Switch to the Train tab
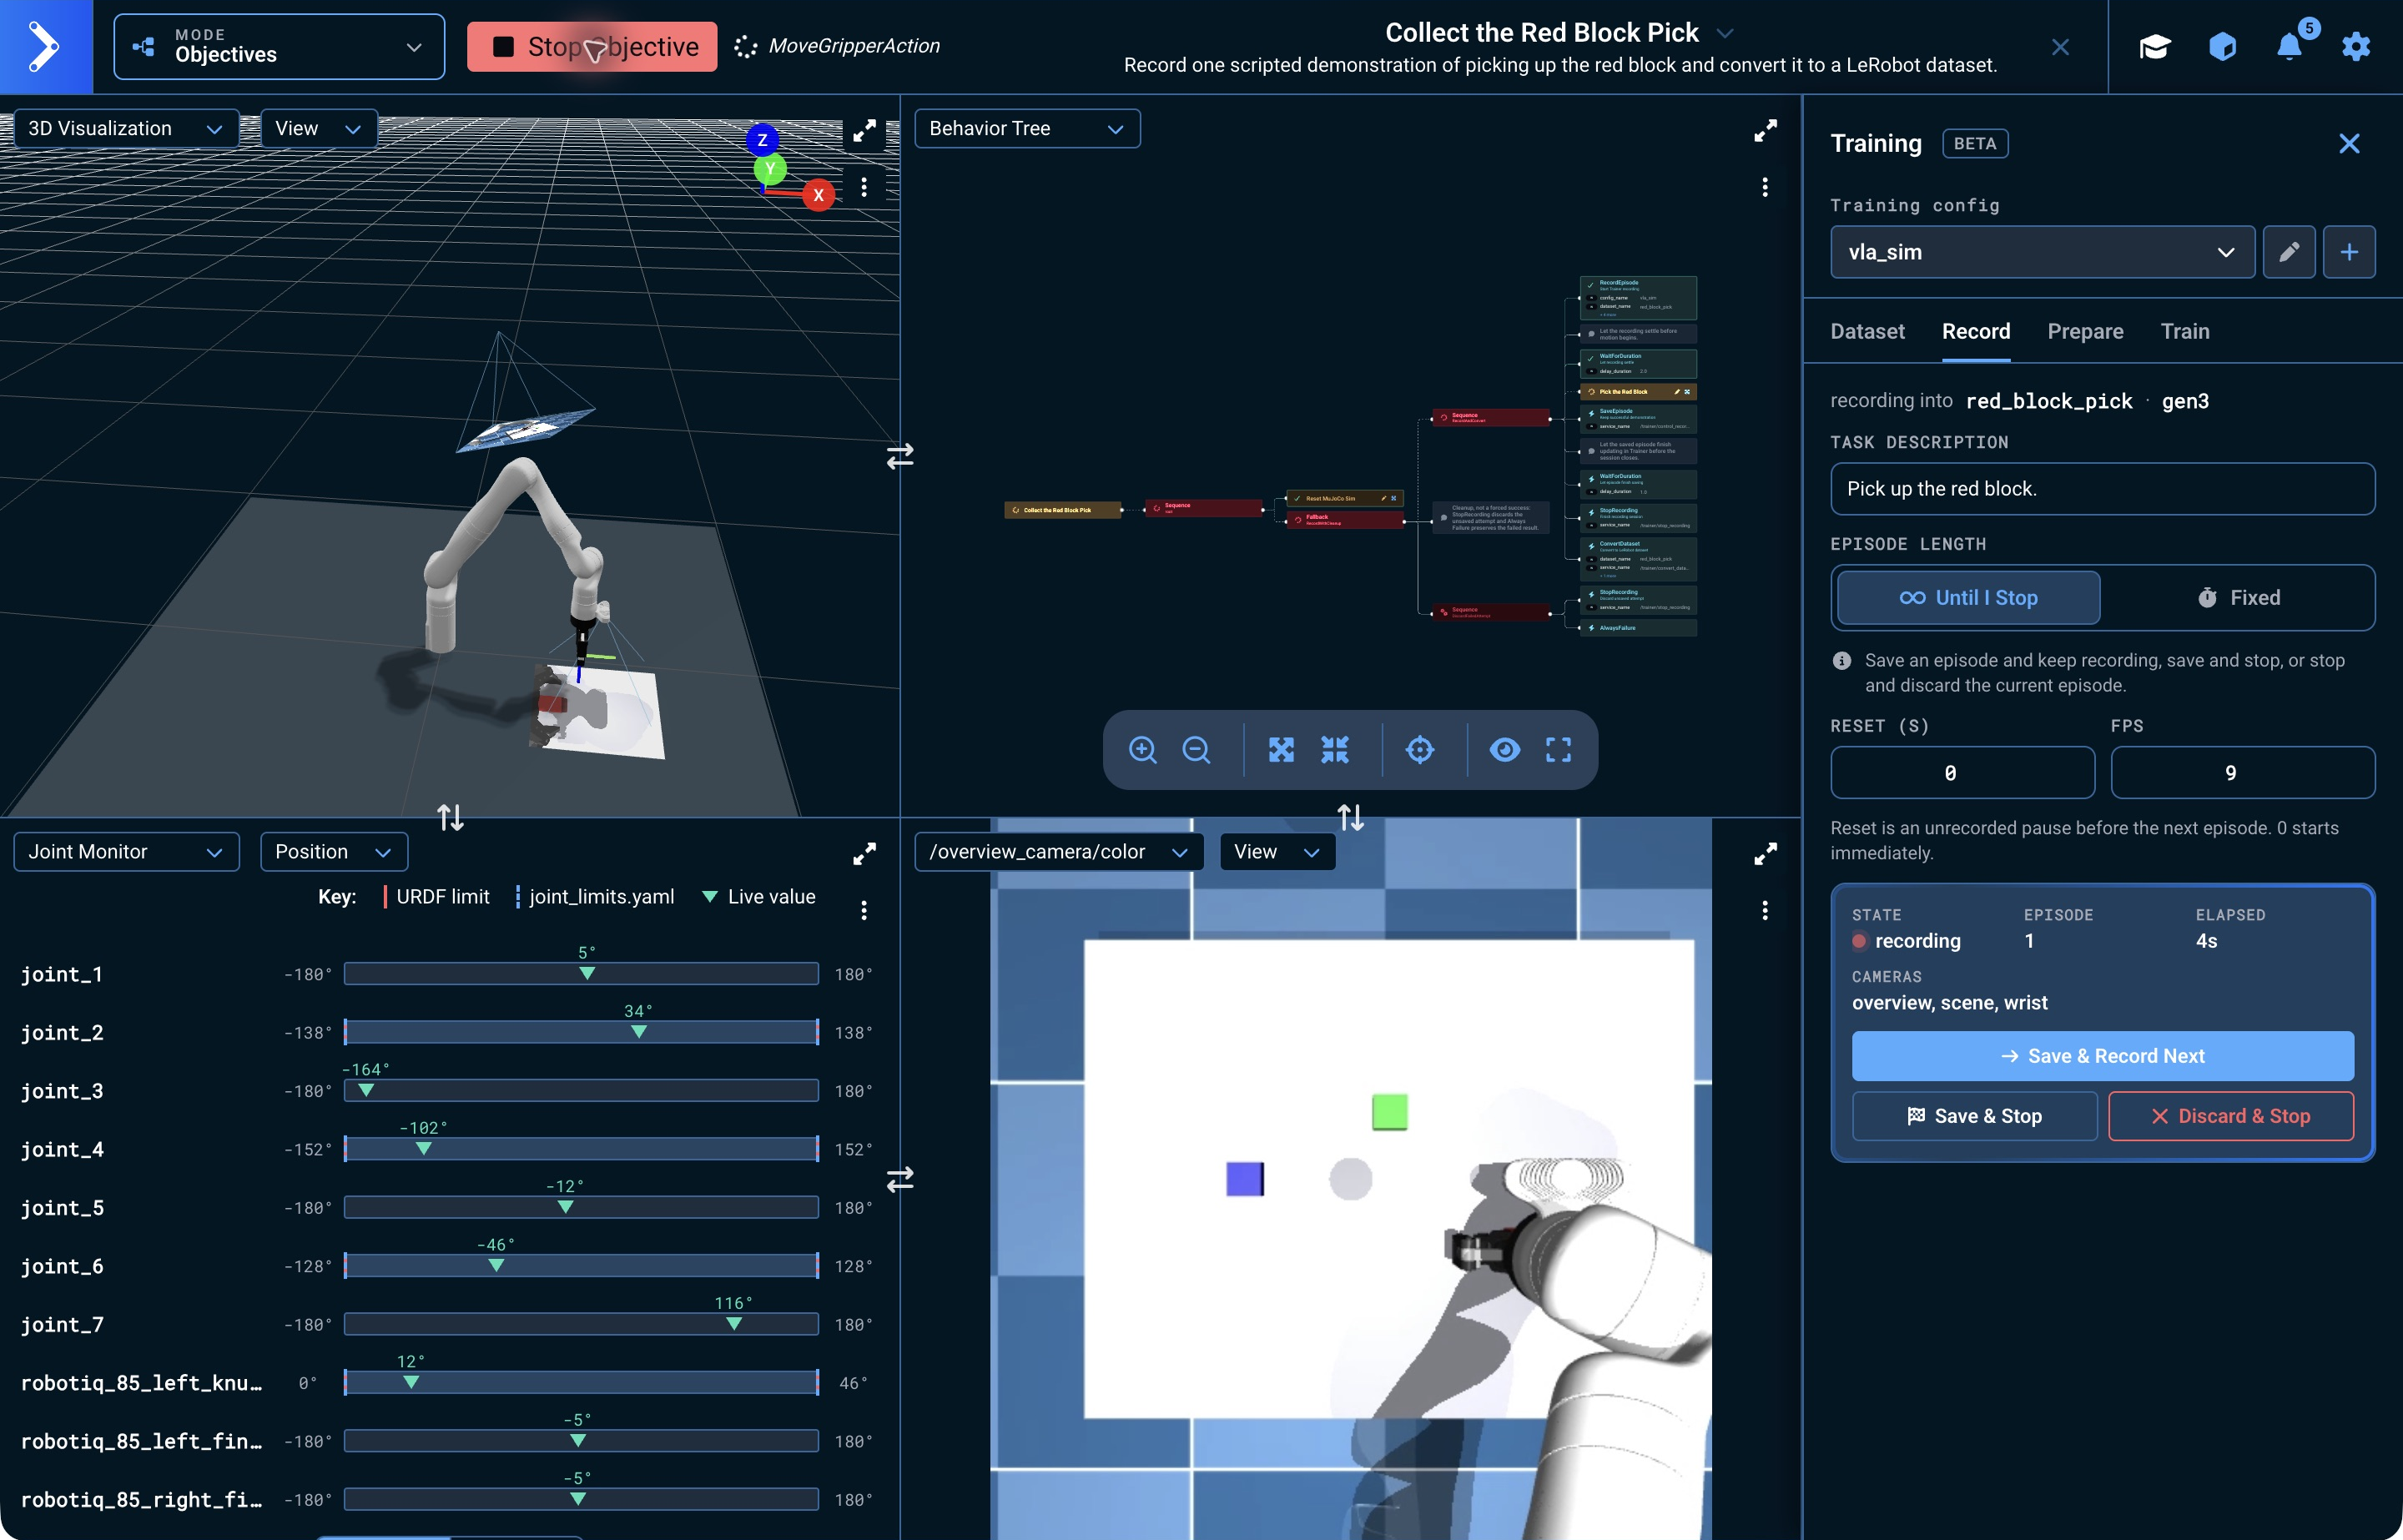This screenshot has height=1540, width=2403. (x=2185, y=332)
